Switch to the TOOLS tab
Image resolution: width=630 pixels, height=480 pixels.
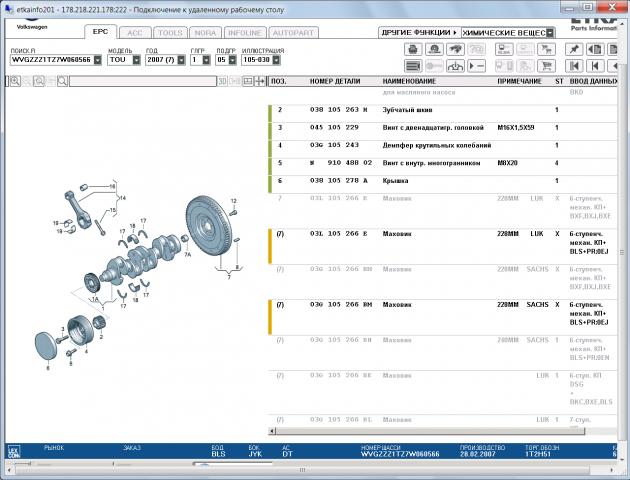pos(170,33)
